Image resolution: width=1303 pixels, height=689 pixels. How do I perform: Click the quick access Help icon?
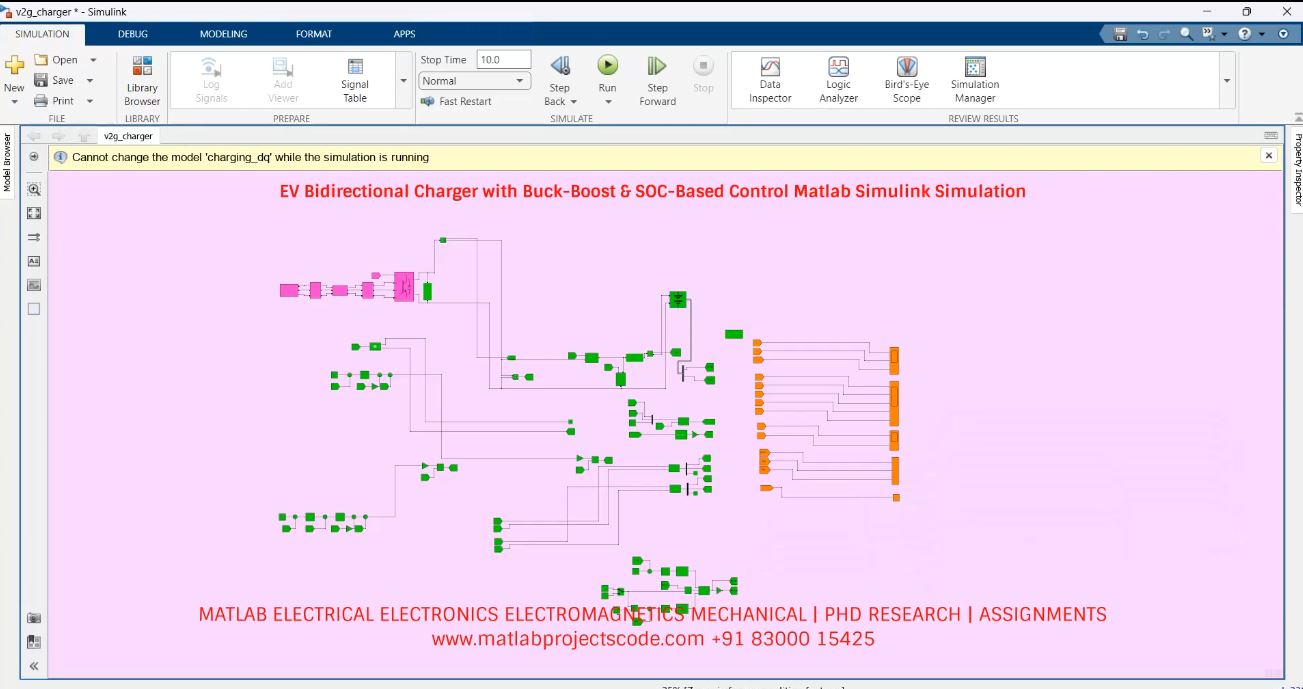click(1245, 34)
